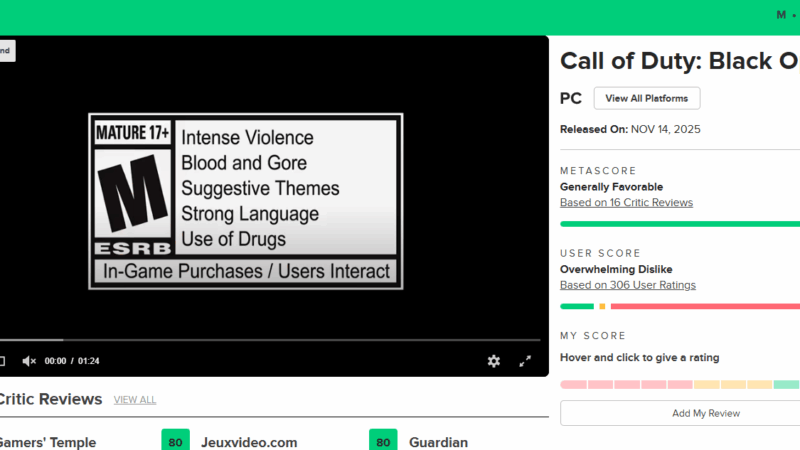Select the 80 score badge beside Guardian
This screenshot has height=450, width=800.
pos(383,440)
